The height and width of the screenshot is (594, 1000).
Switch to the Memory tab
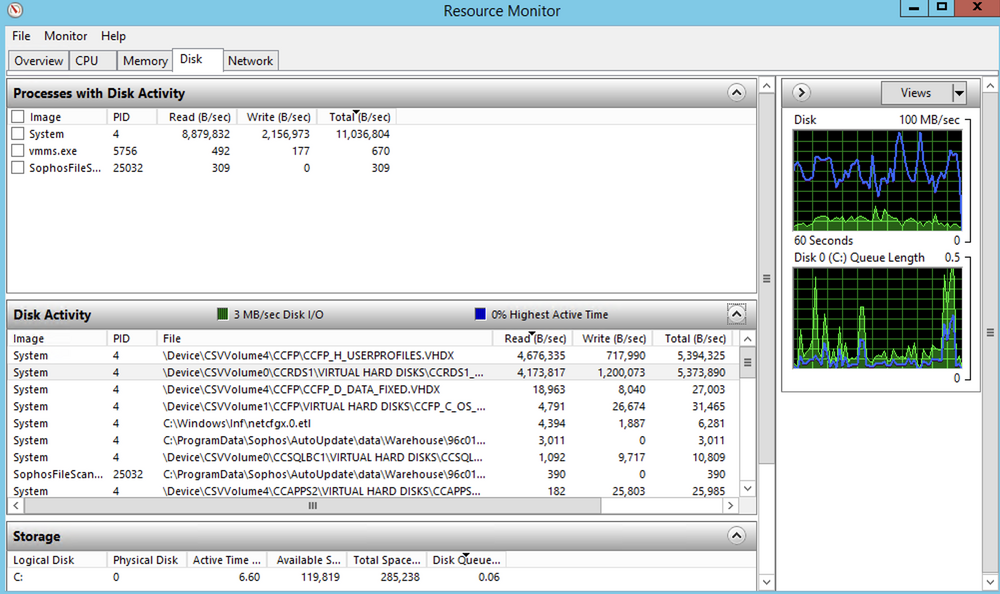tap(145, 61)
